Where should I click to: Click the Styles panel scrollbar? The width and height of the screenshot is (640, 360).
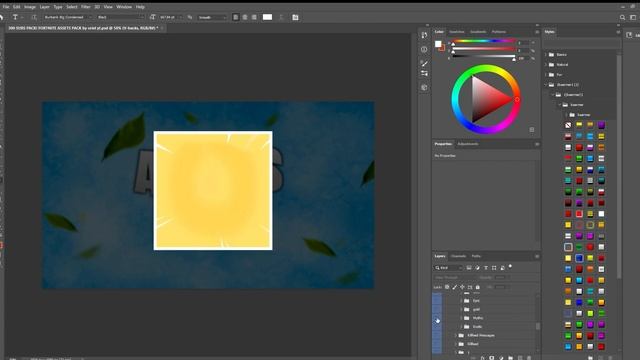click(619, 167)
